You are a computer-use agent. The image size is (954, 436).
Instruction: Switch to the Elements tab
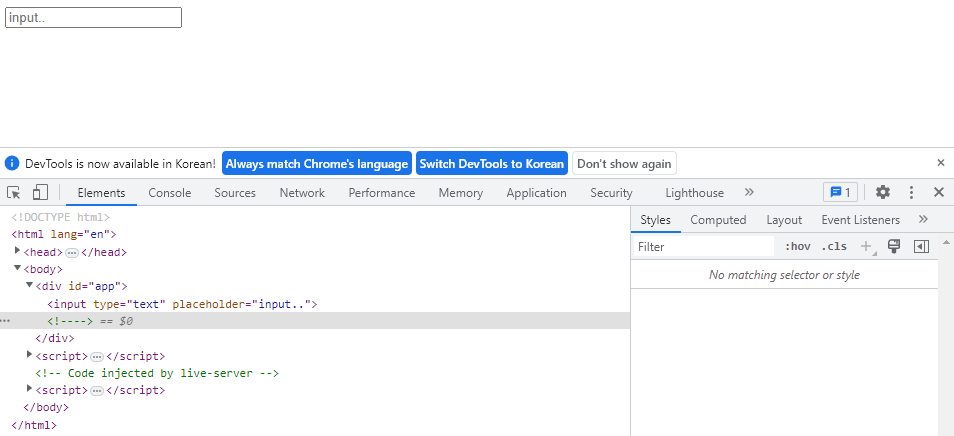pyautogui.click(x=101, y=193)
